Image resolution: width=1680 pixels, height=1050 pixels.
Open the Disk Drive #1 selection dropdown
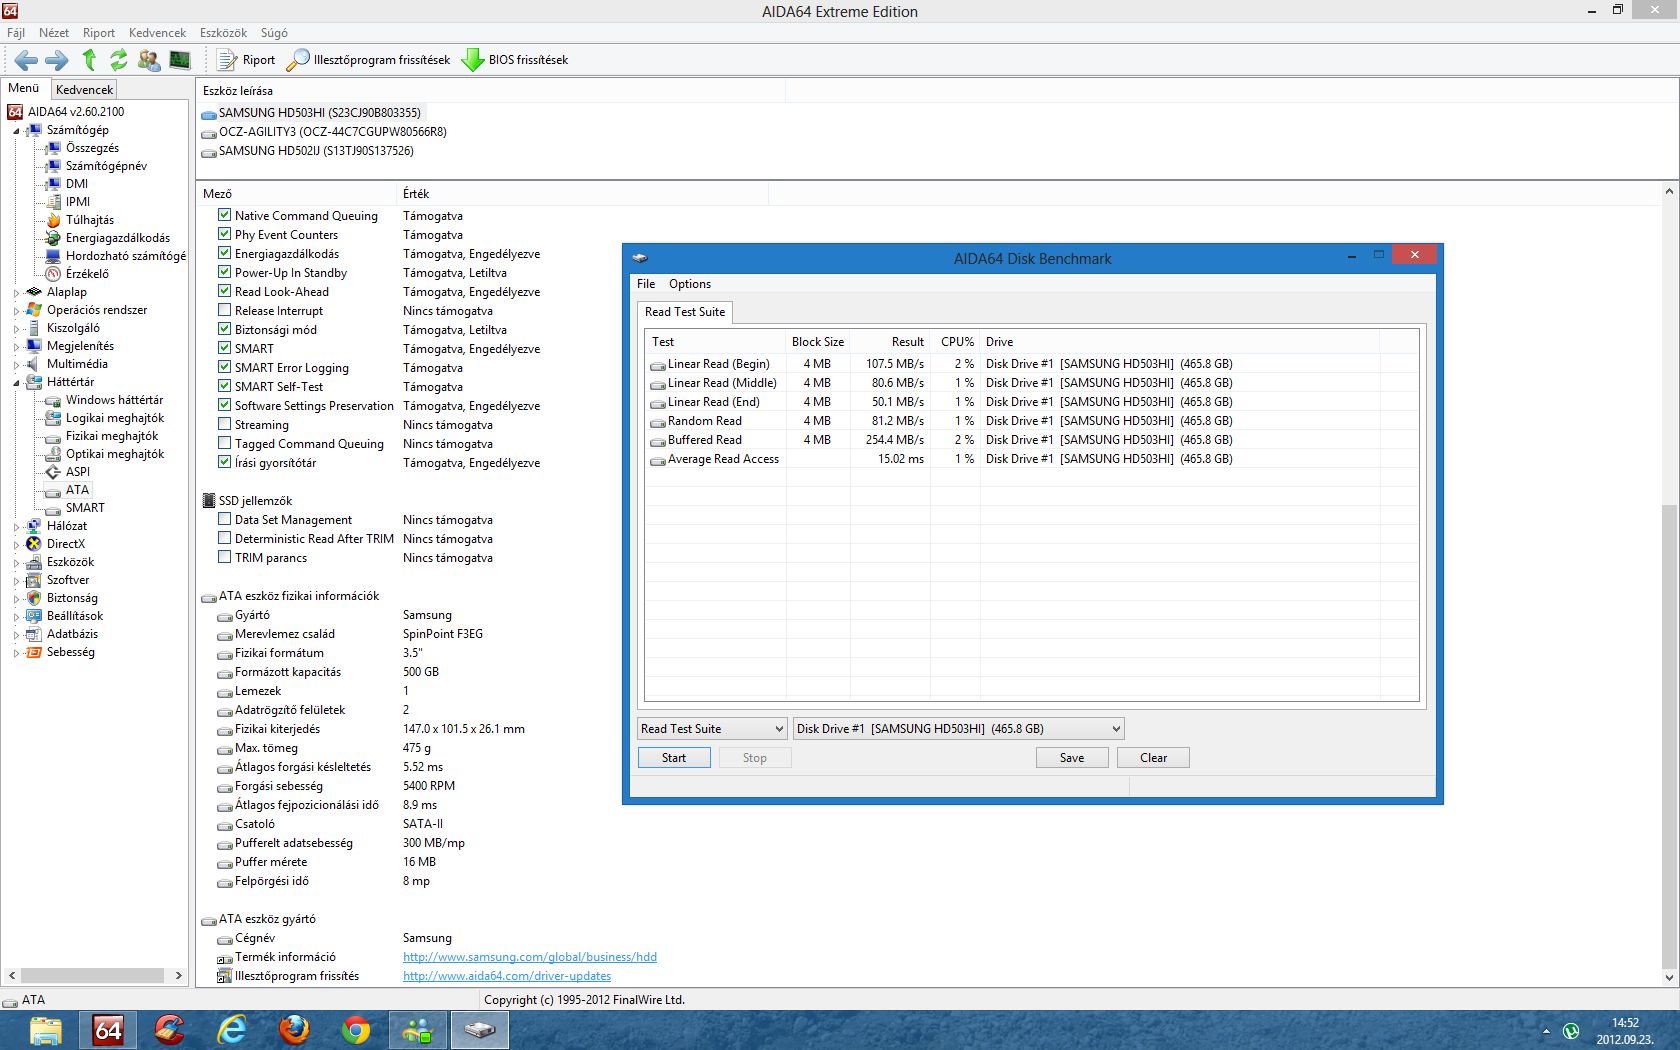coord(959,729)
